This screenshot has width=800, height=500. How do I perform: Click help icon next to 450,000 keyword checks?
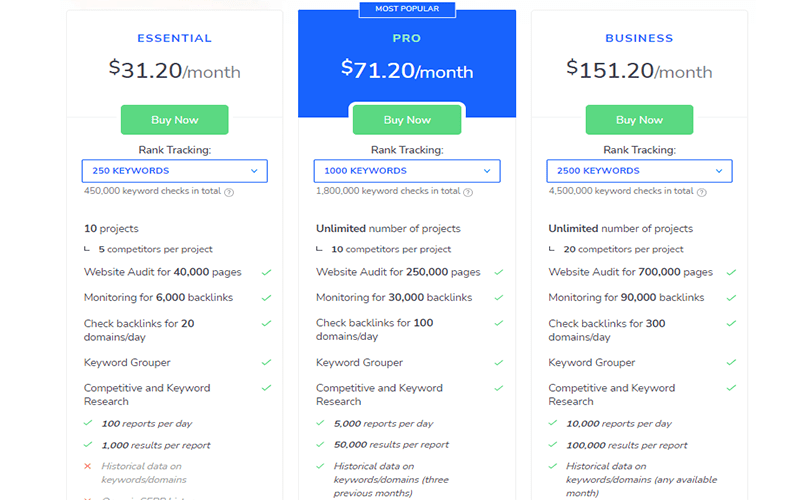click(x=229, y=192)
